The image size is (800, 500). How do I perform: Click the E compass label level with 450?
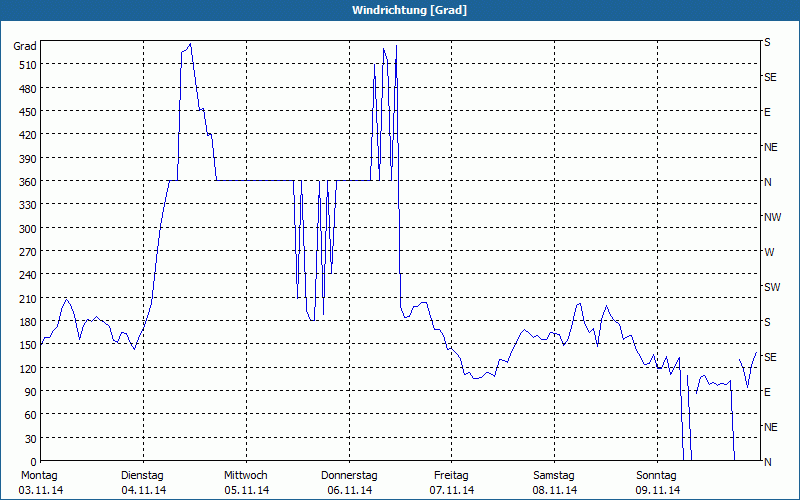(767, 112)
